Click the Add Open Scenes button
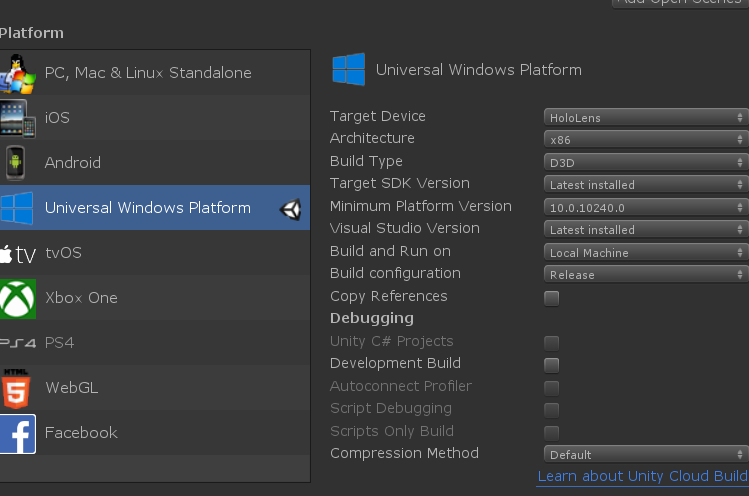Image resolution: width=749 pixels, height=496 pixels. [681, 2]
